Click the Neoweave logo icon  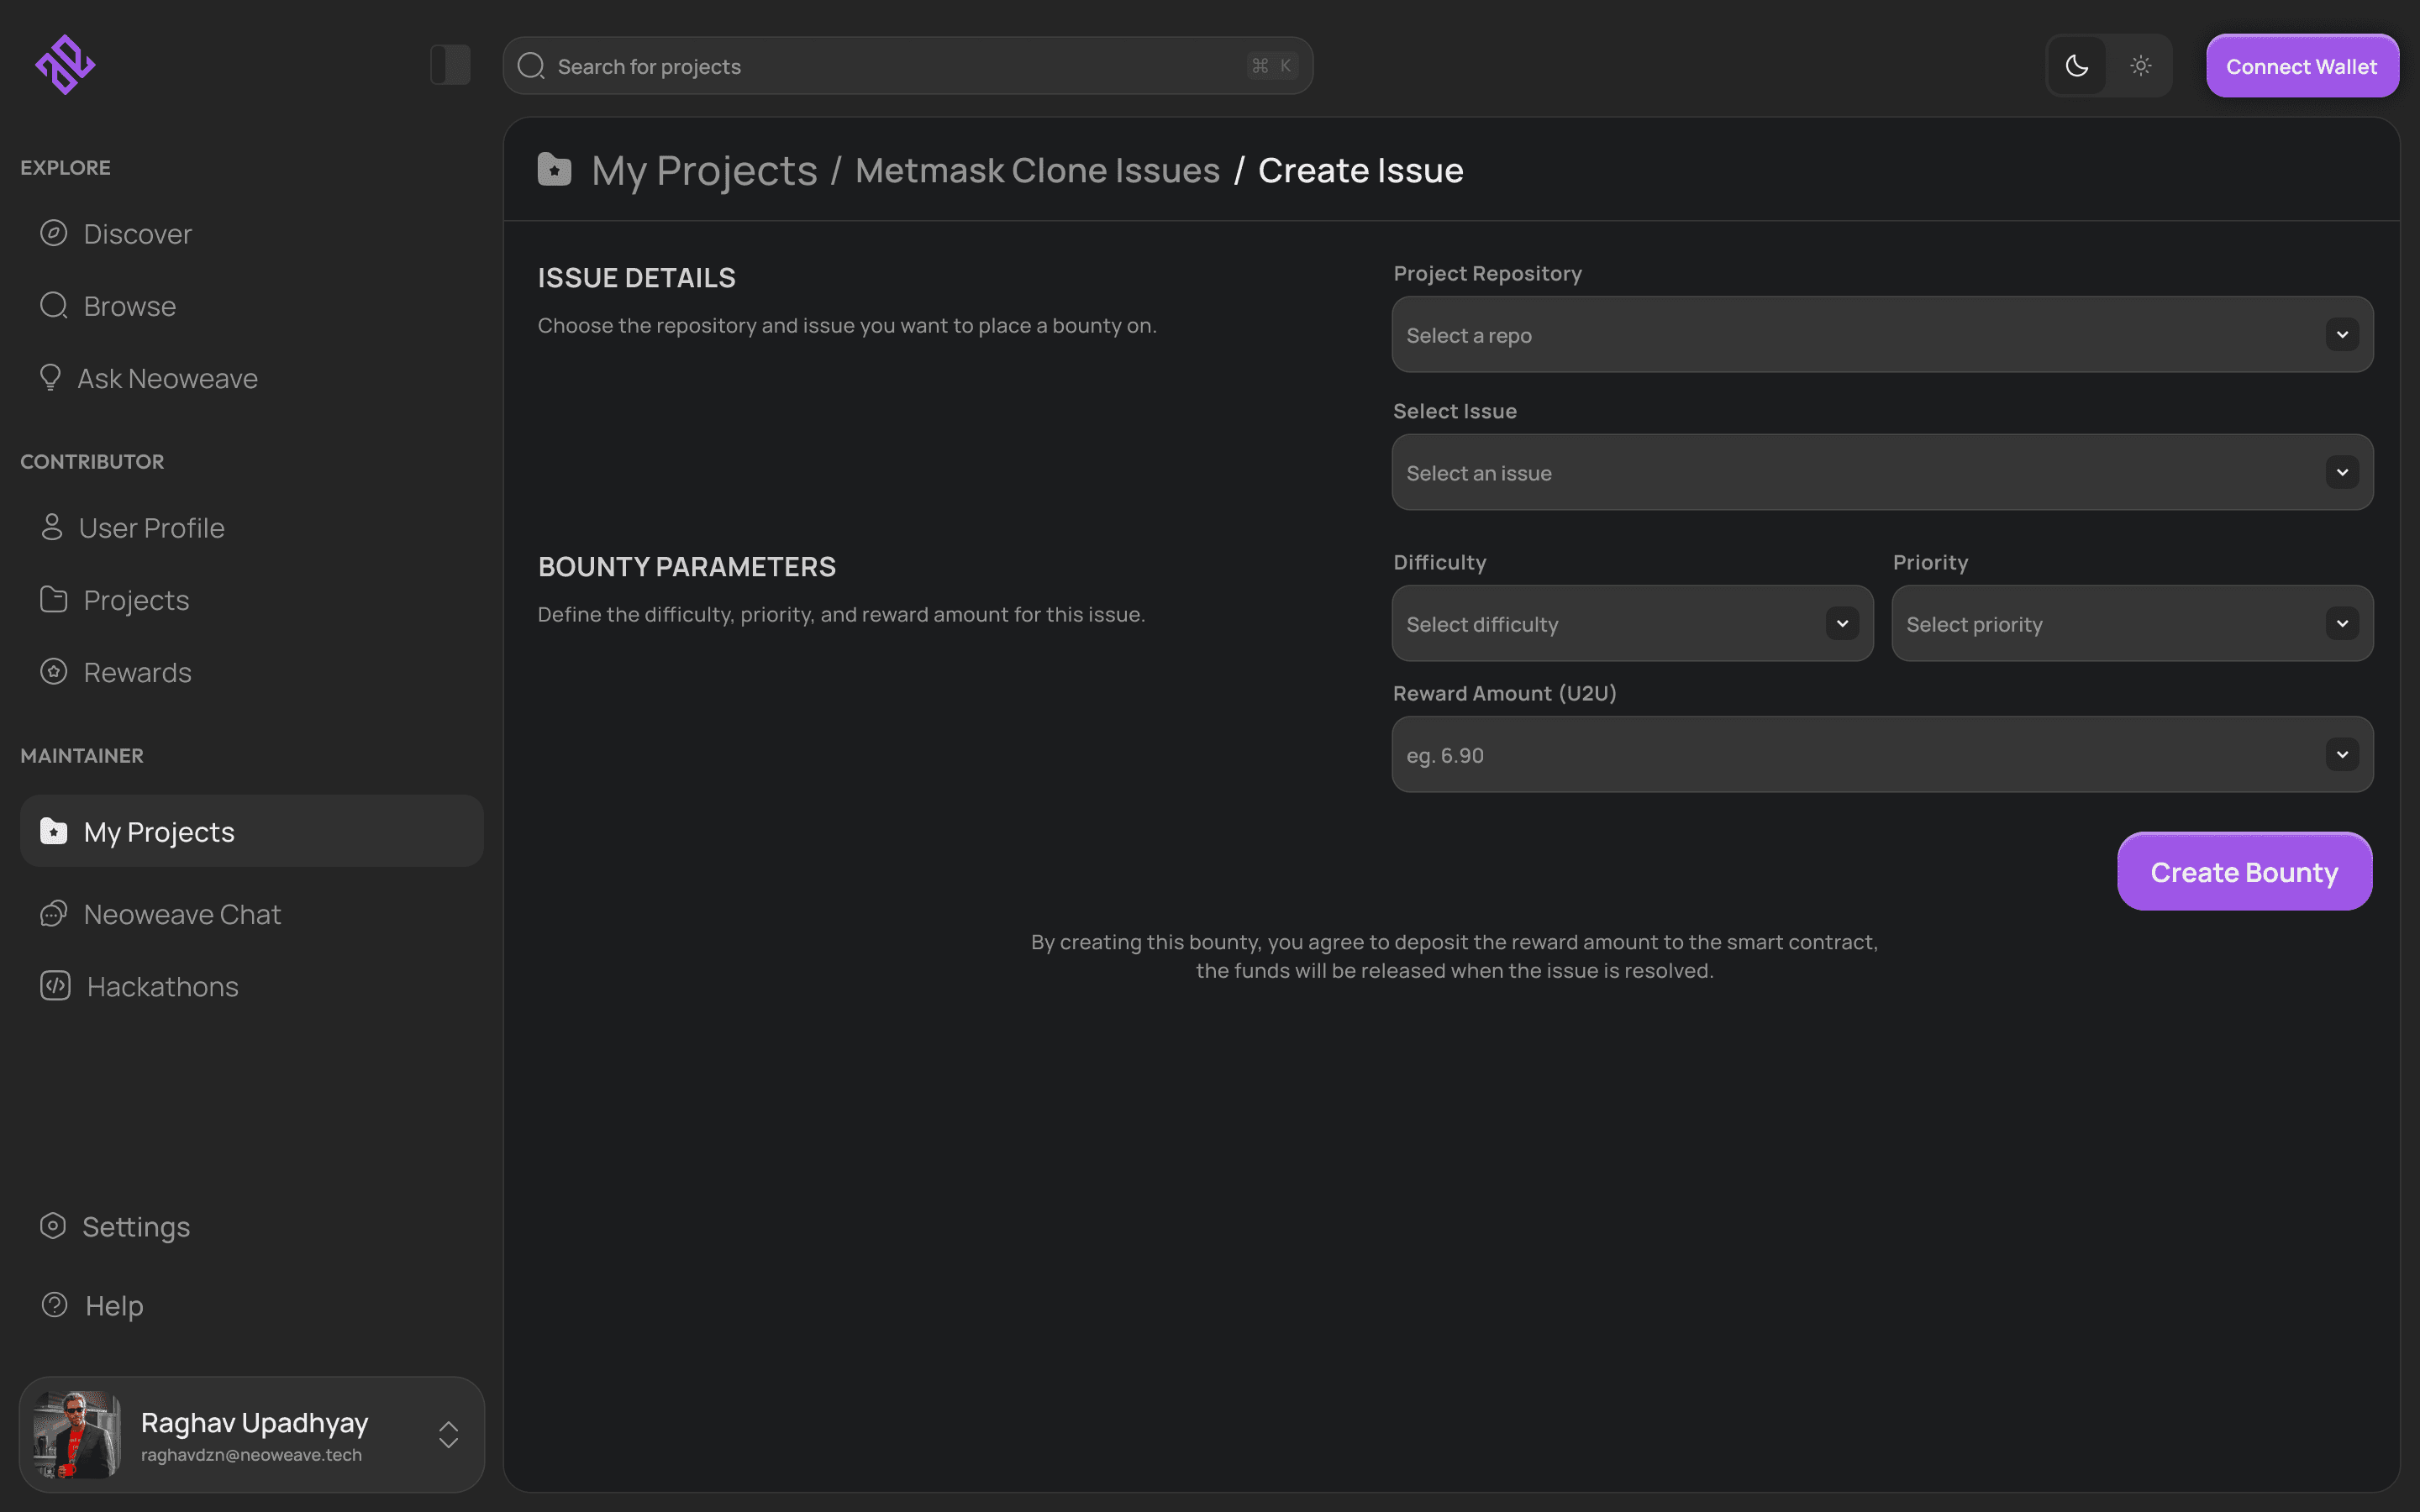click(65, 65)
